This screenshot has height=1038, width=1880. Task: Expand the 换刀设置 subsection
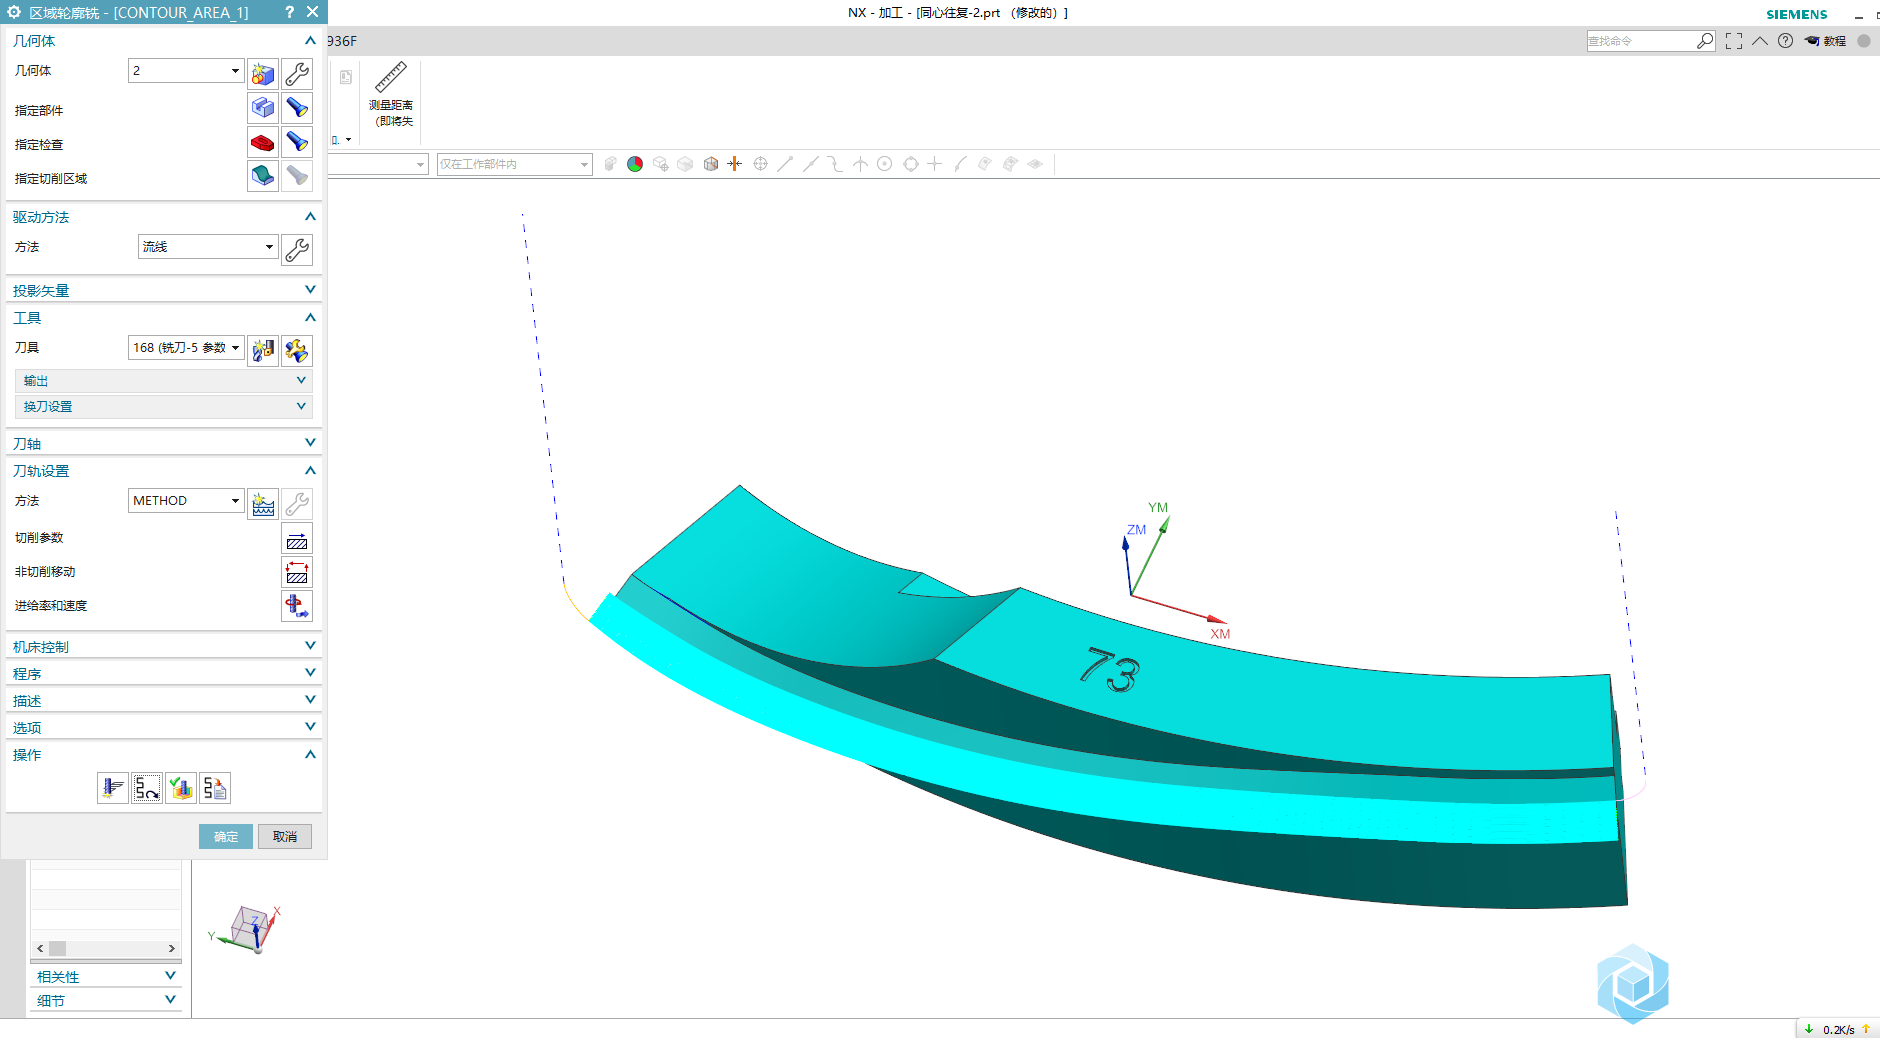coord(163,407)
